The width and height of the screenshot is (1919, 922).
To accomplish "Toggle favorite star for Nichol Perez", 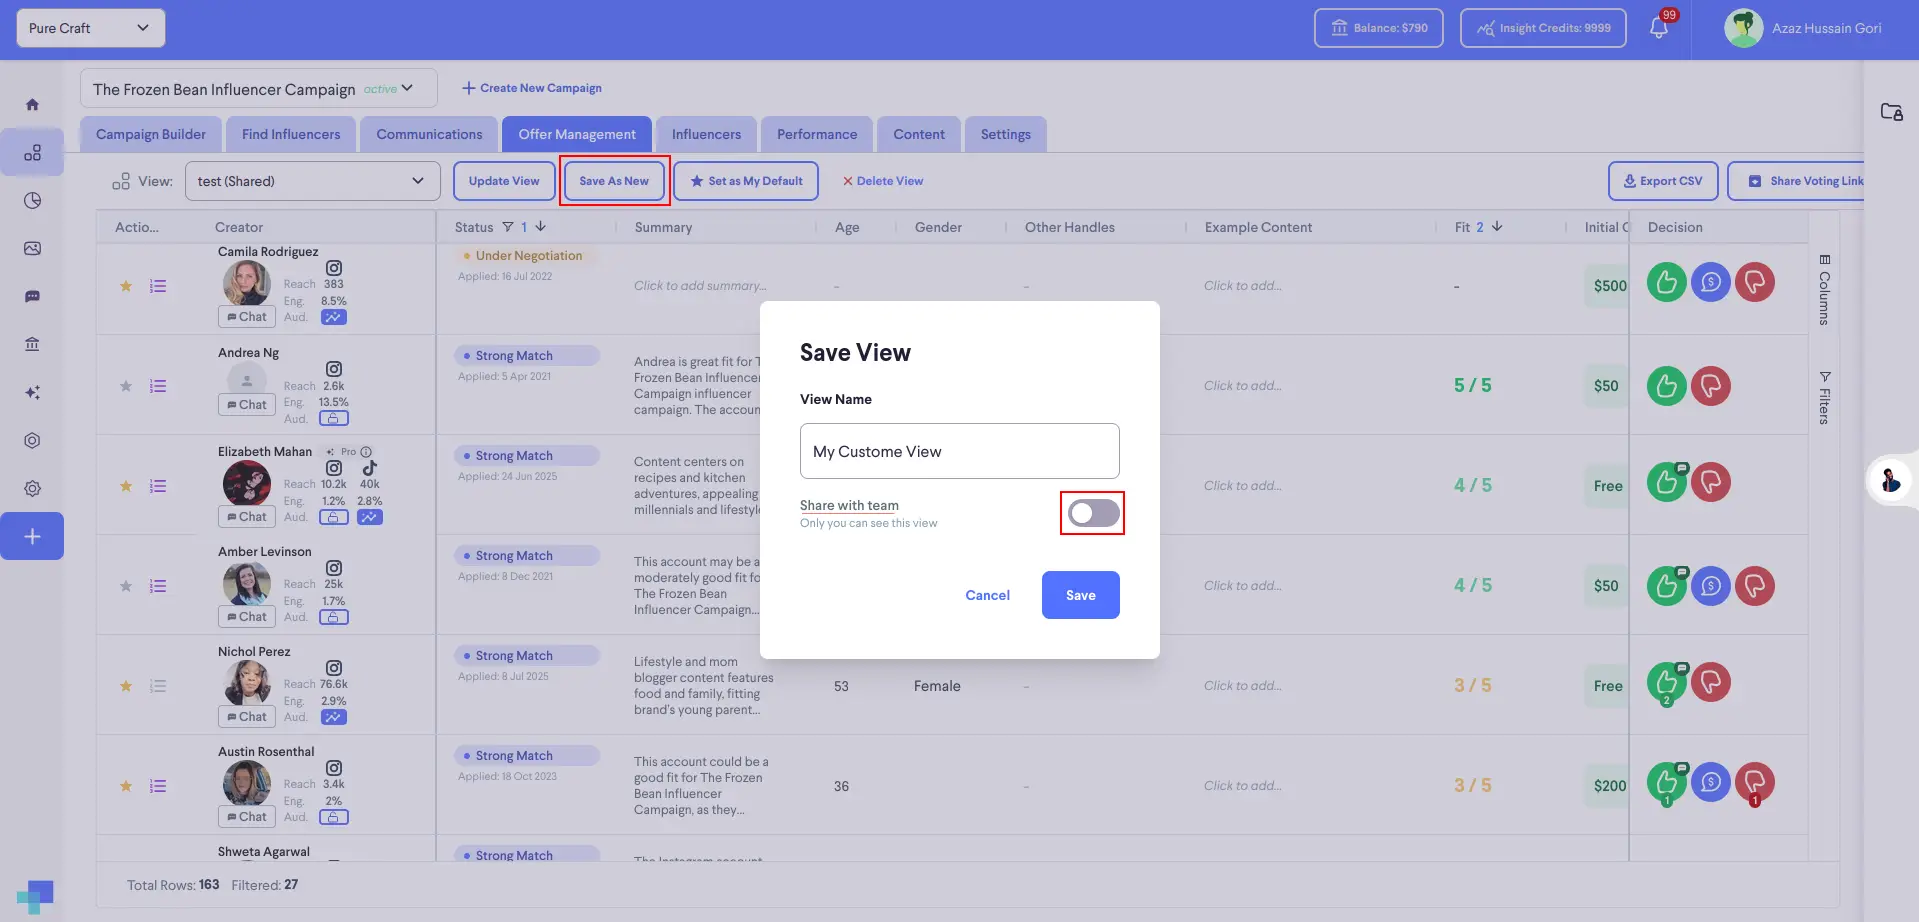I will pos(126,686).
